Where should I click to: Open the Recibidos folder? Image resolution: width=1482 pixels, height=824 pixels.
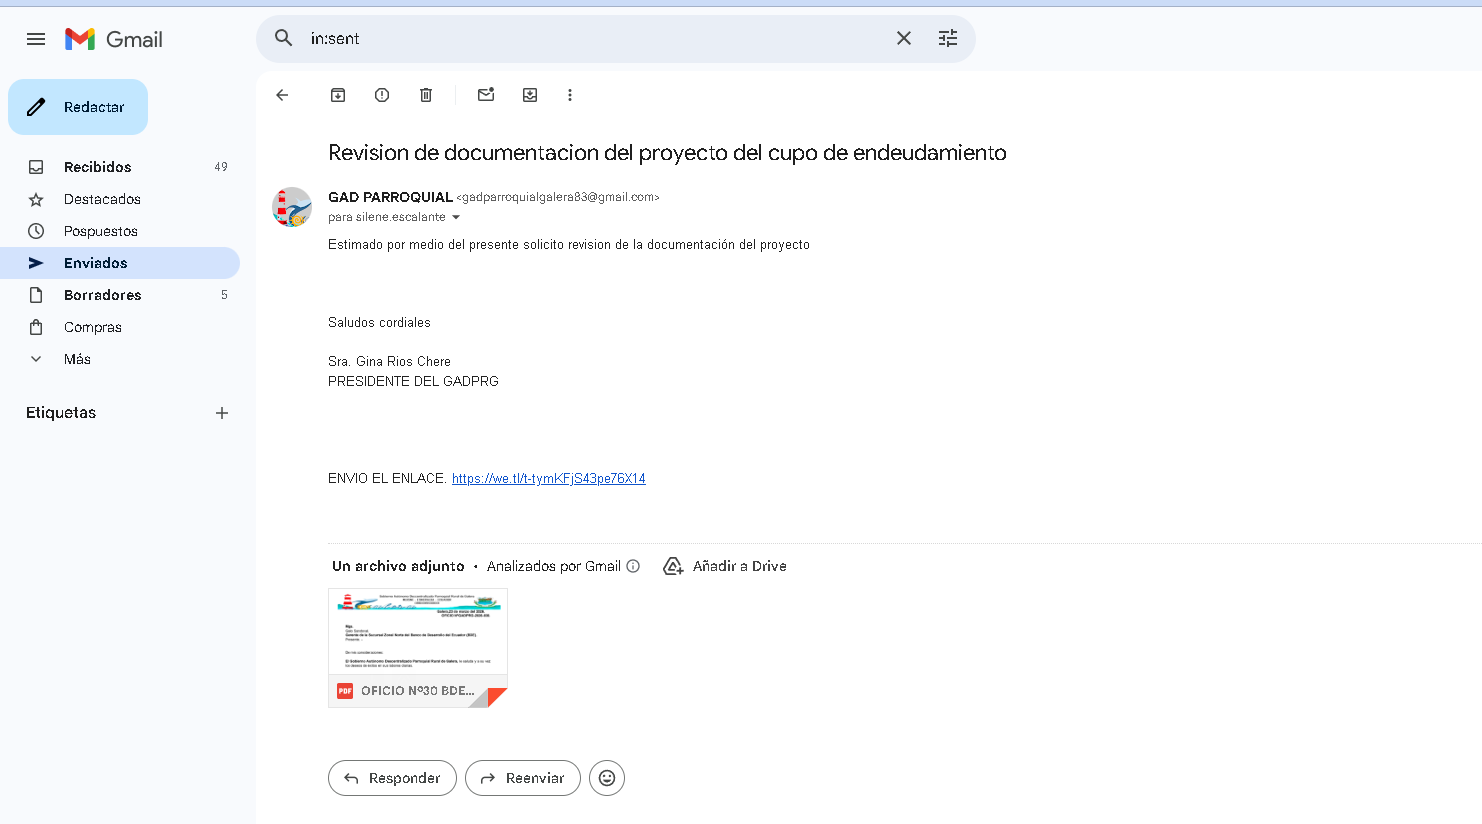(x=97, y=167)
